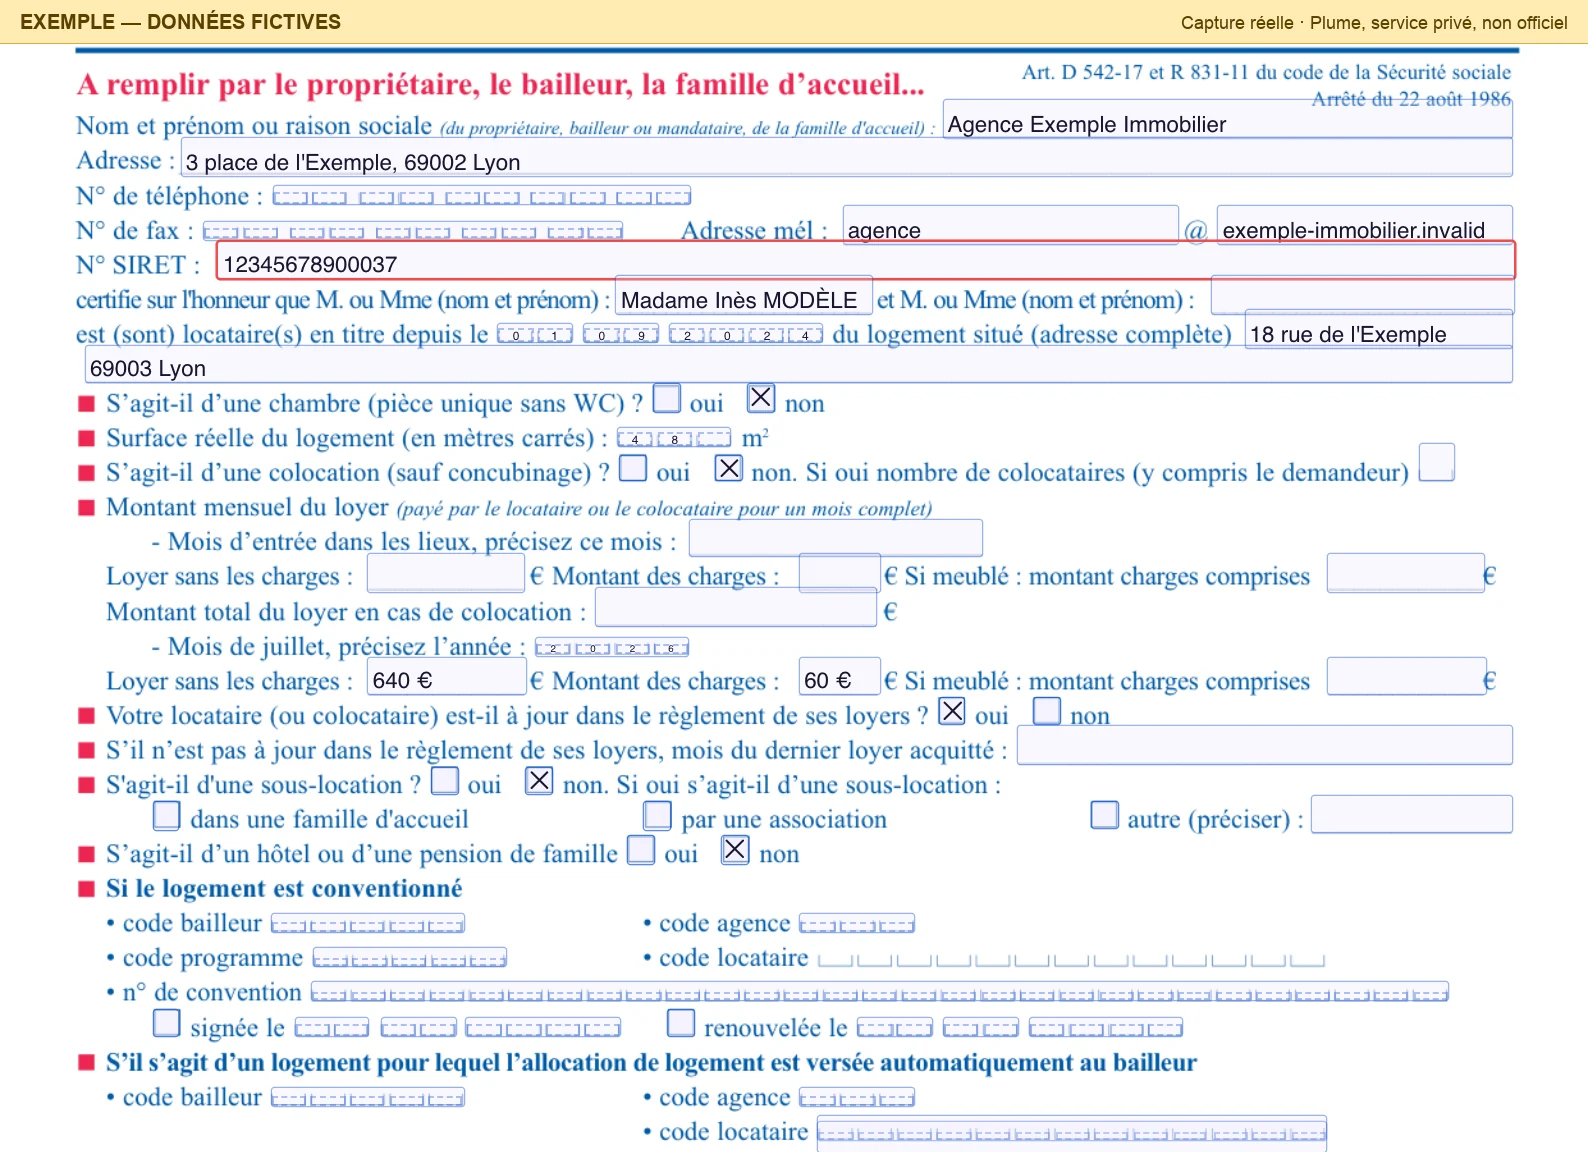Image resolution: width=1588 pixels, height=1152 pixels.
Task: Edit the email local part 'agence'
Action: (x=1011, y=225)
